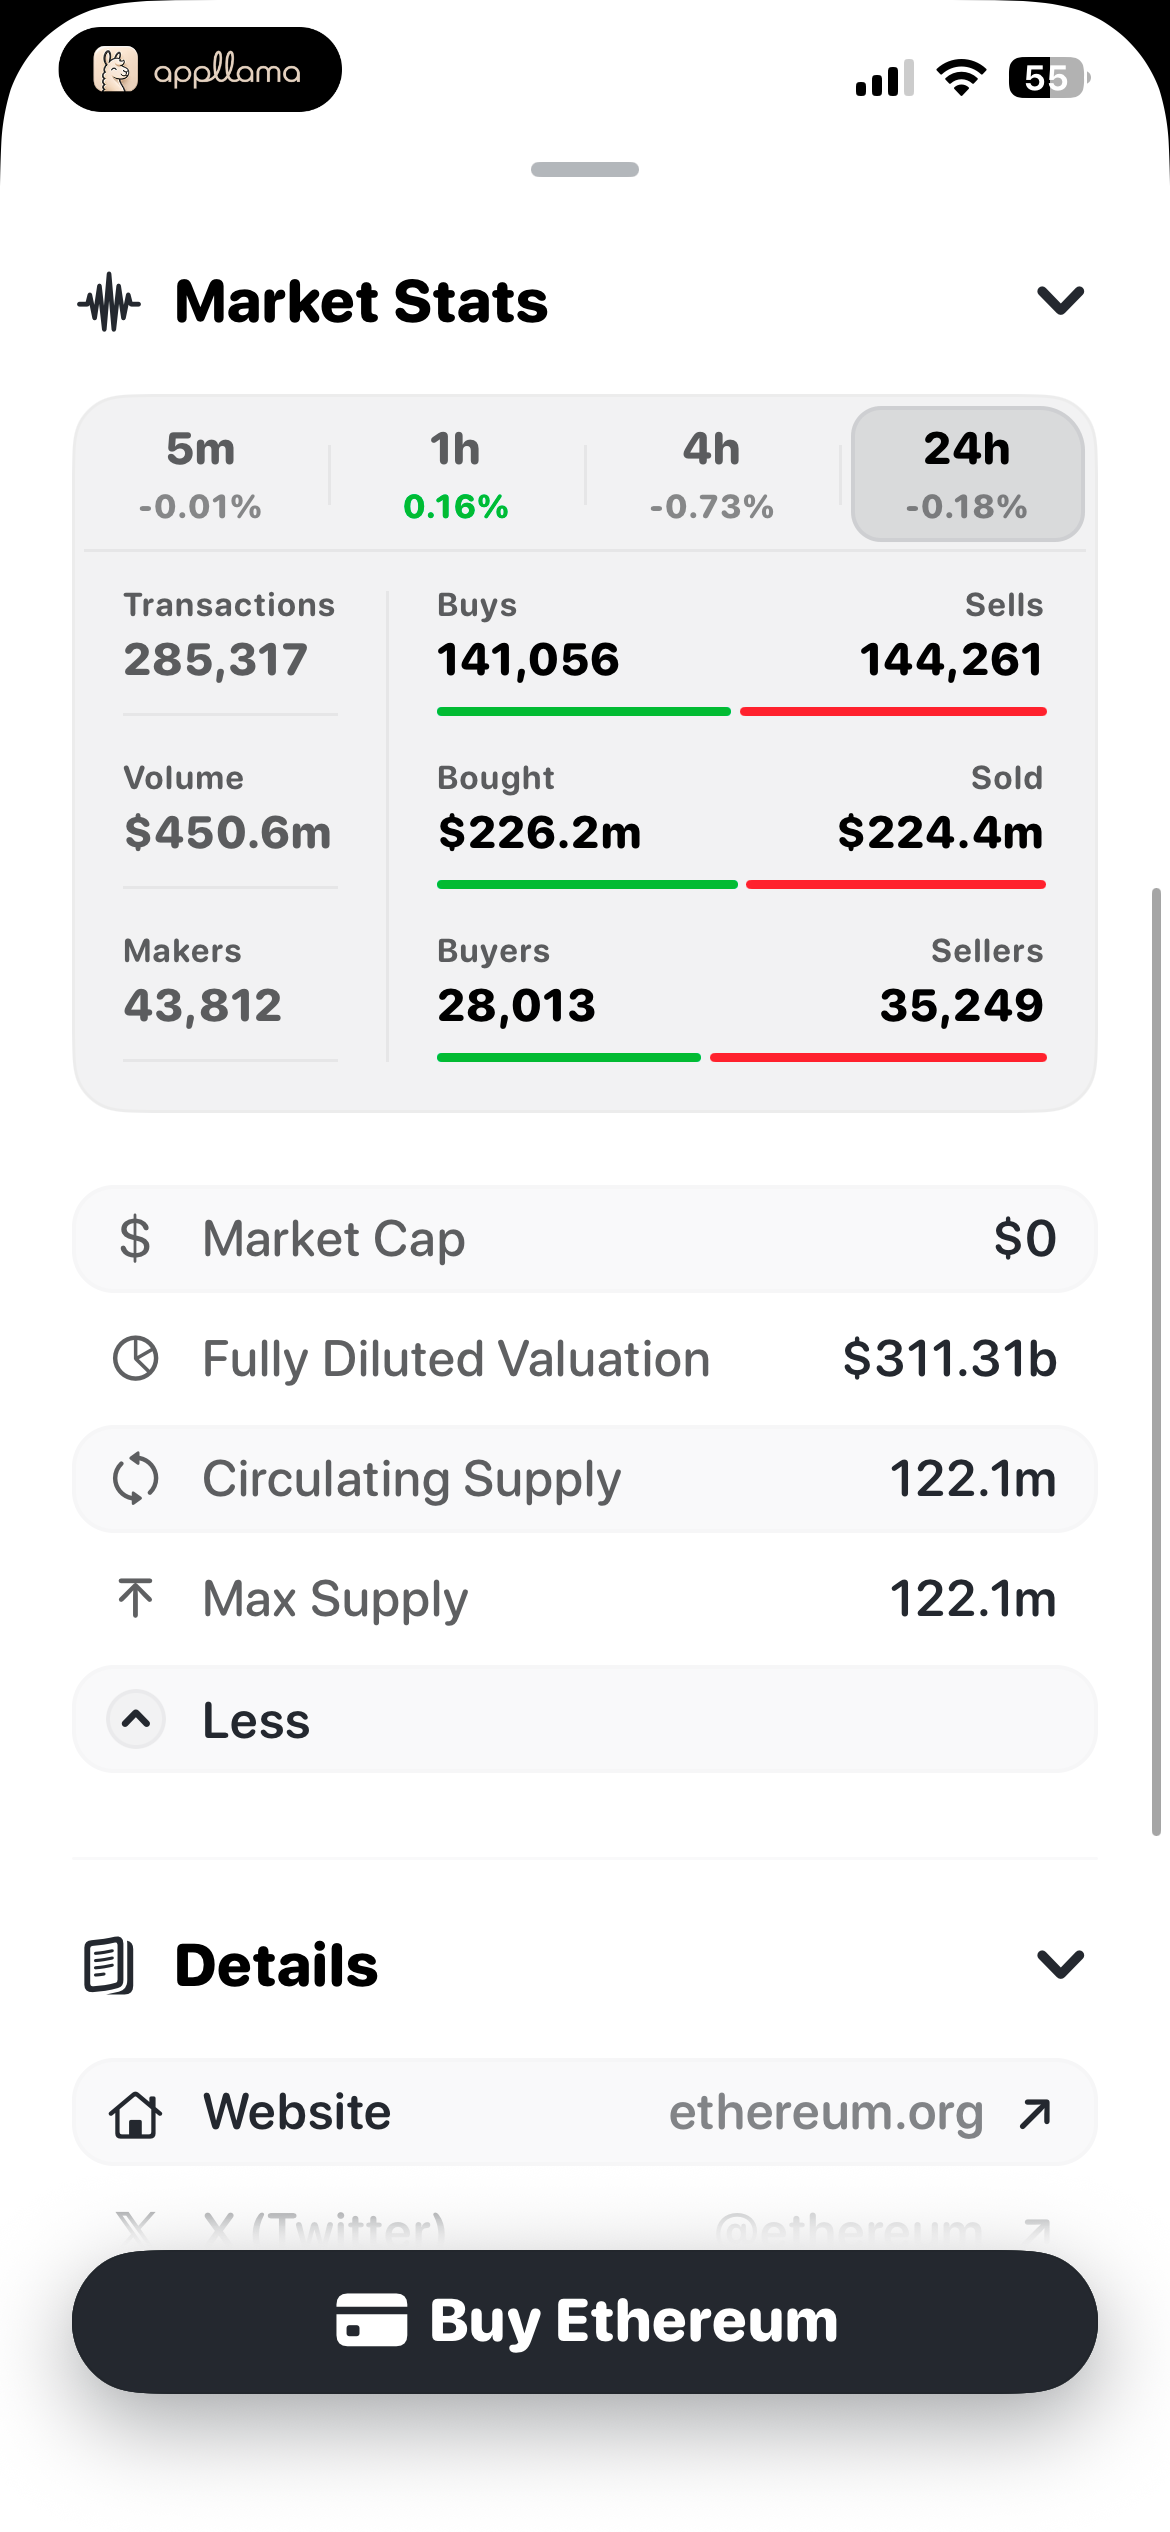Viewport: 1170px width, 2532px height.
Task: Tap the Volume value $450.6m
Action: point(227,833)
